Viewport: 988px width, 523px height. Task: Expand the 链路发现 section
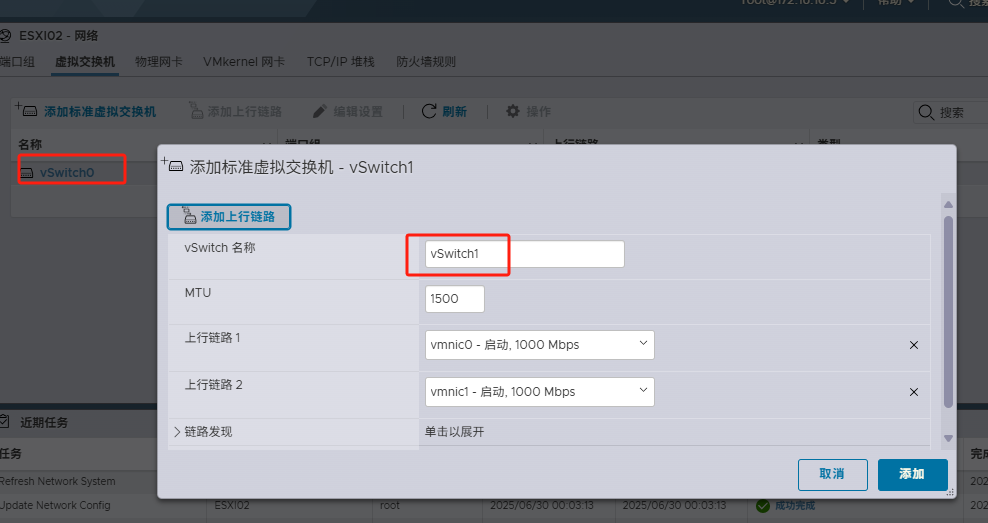point(178,432)
